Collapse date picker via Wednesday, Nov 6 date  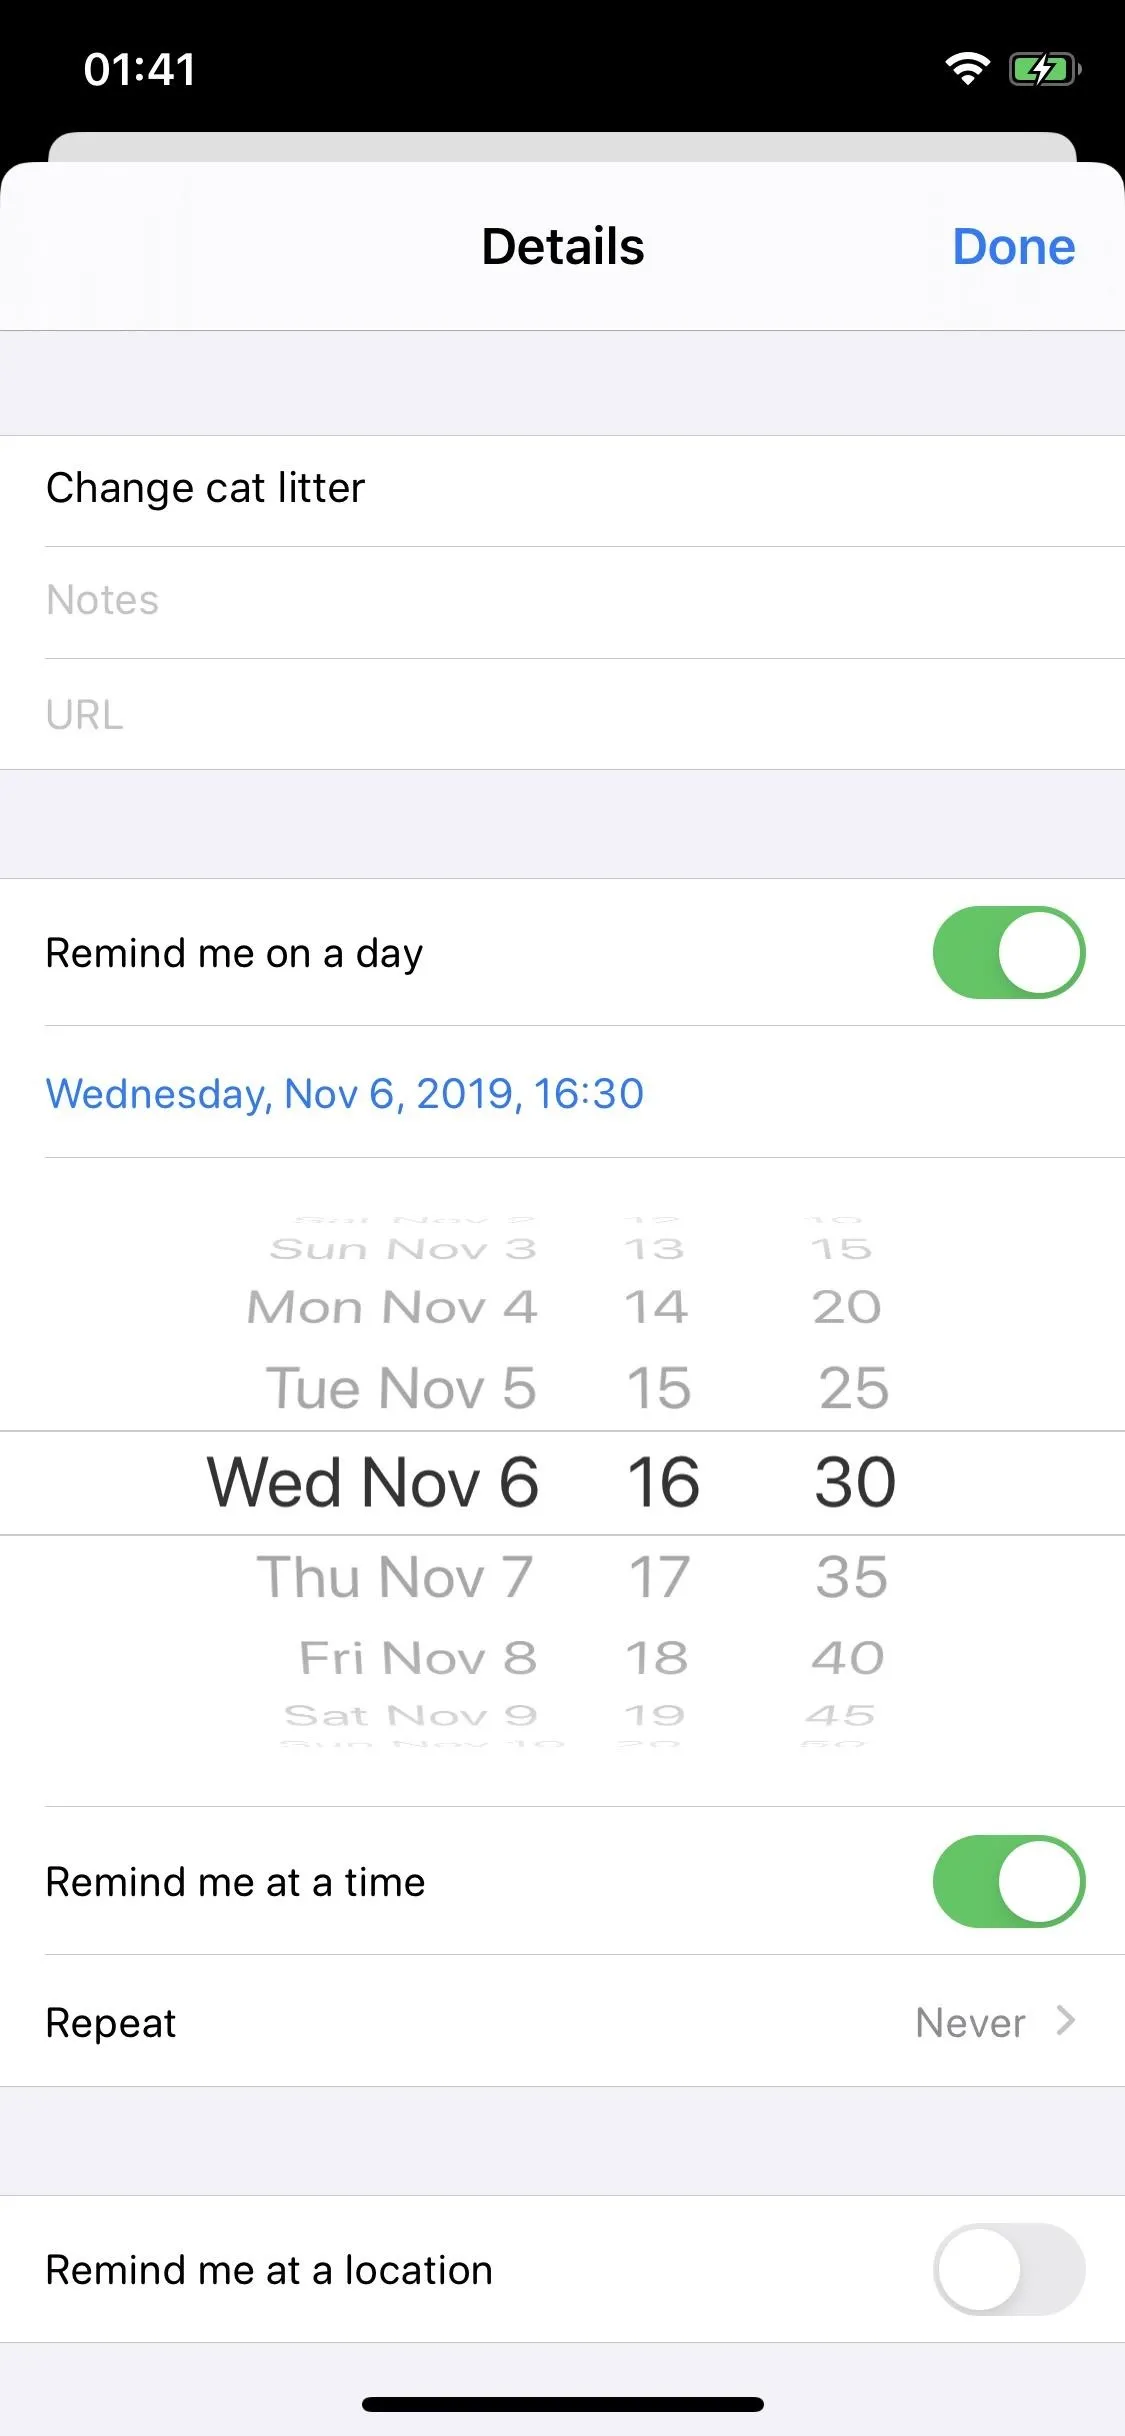[x=345, y=1093]
